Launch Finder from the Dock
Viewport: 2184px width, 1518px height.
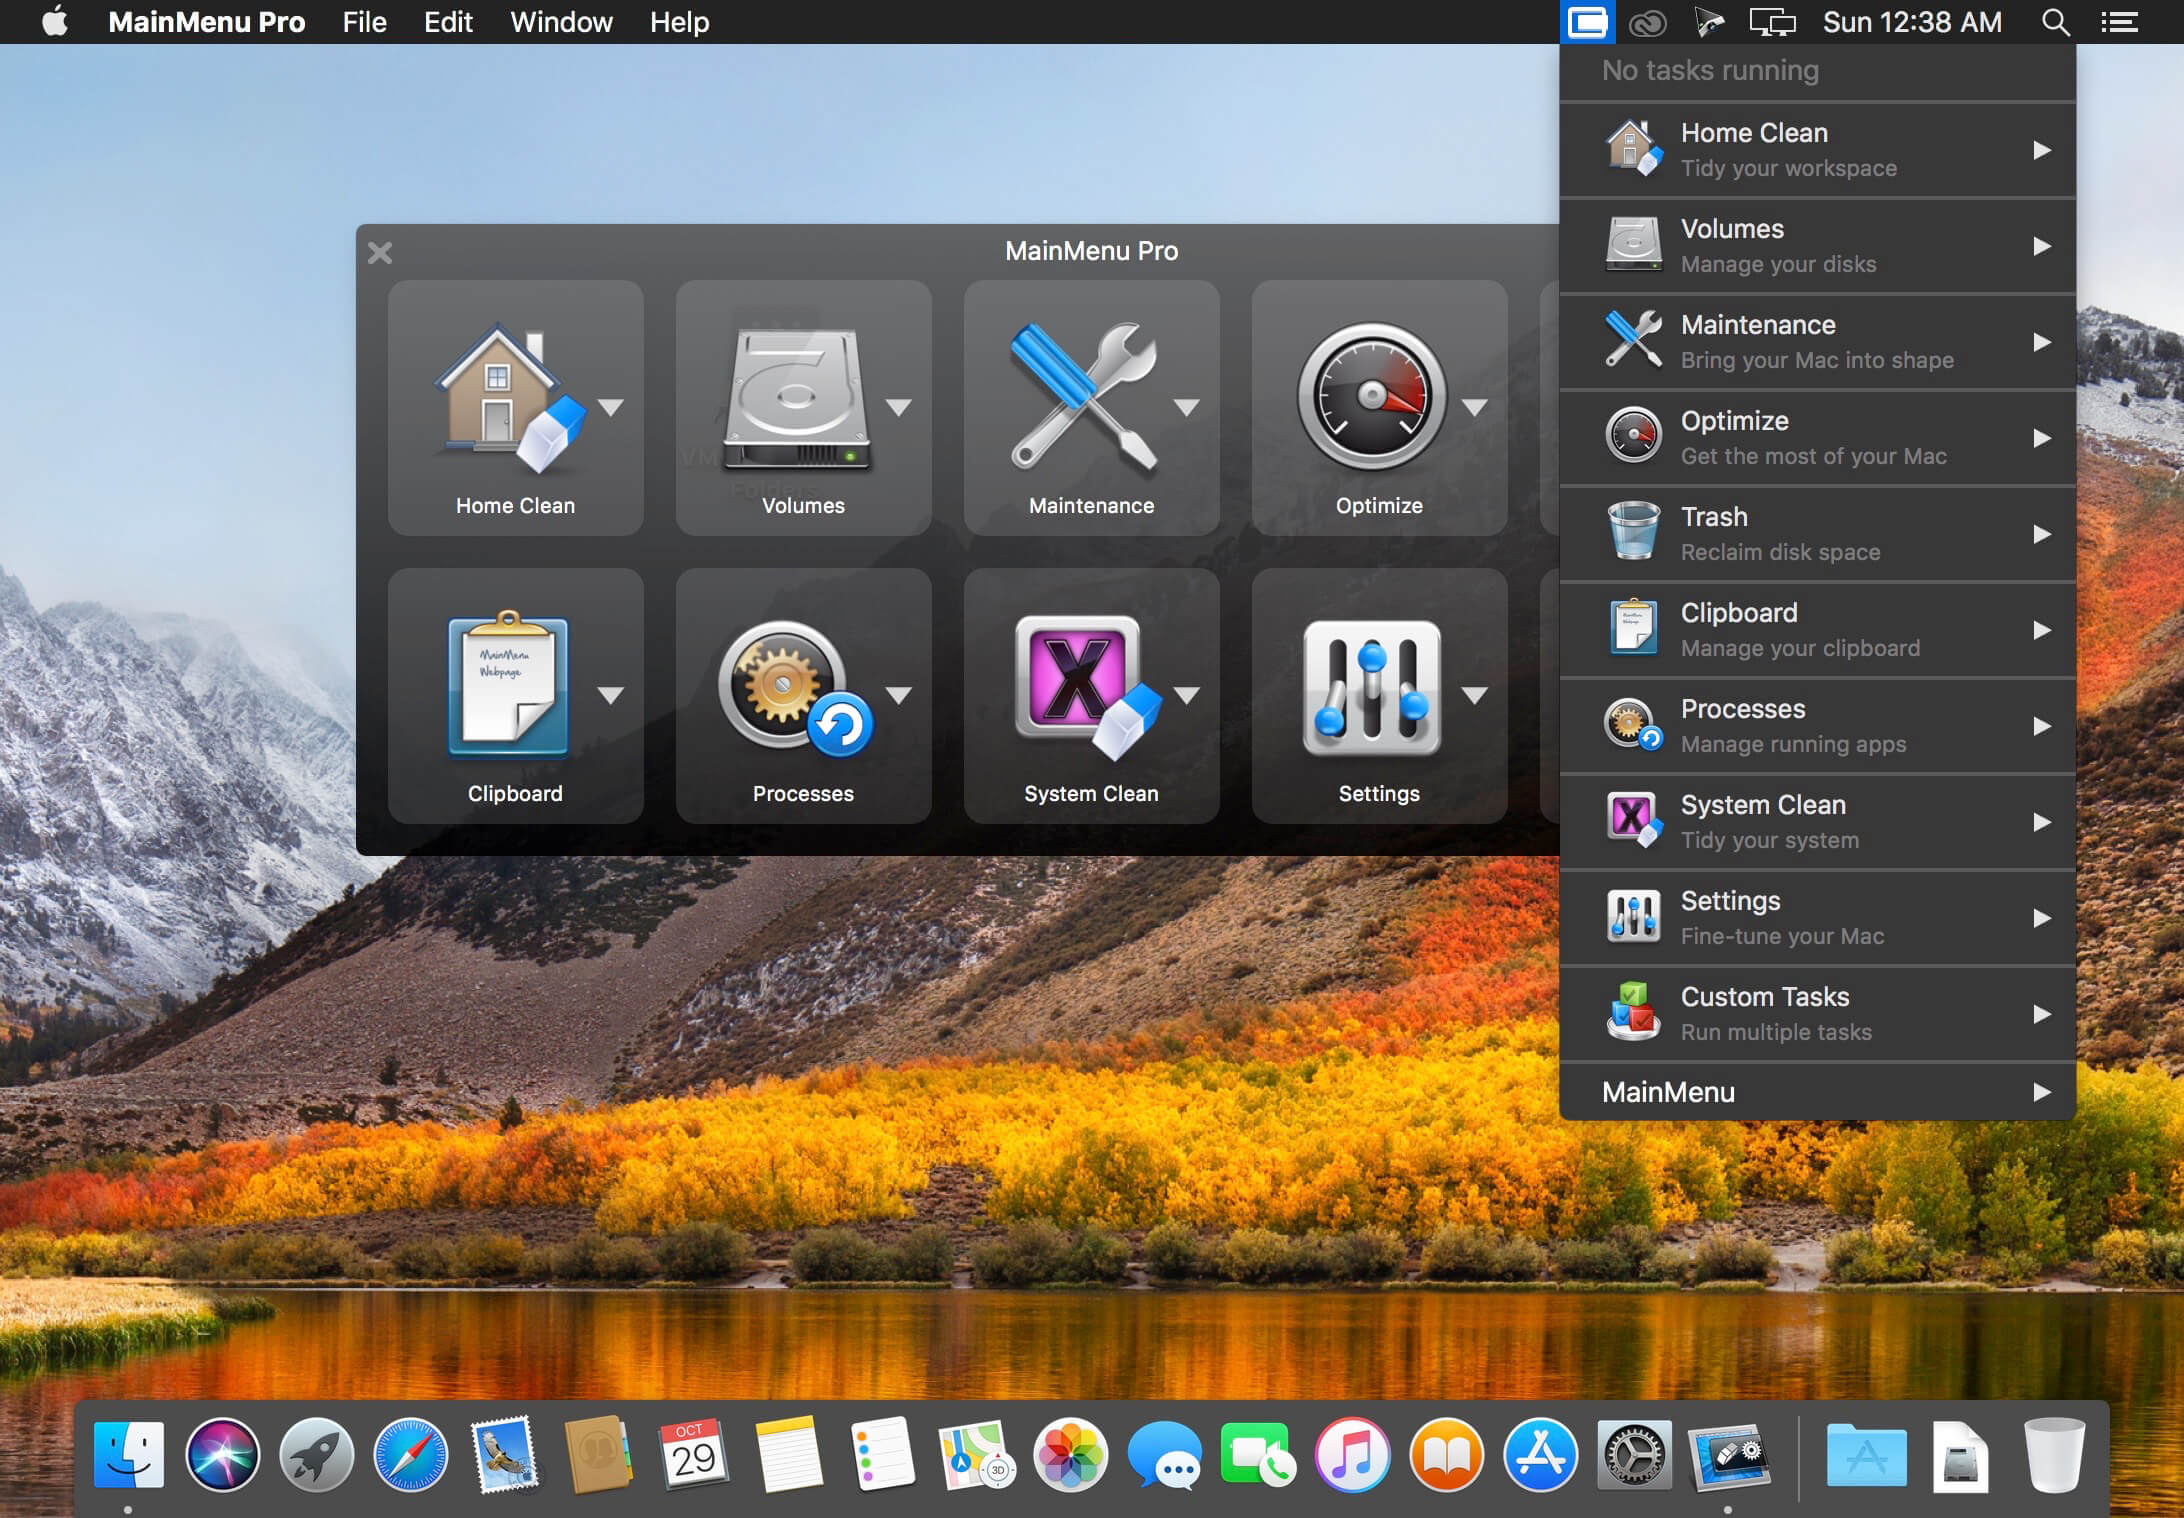129,1454
